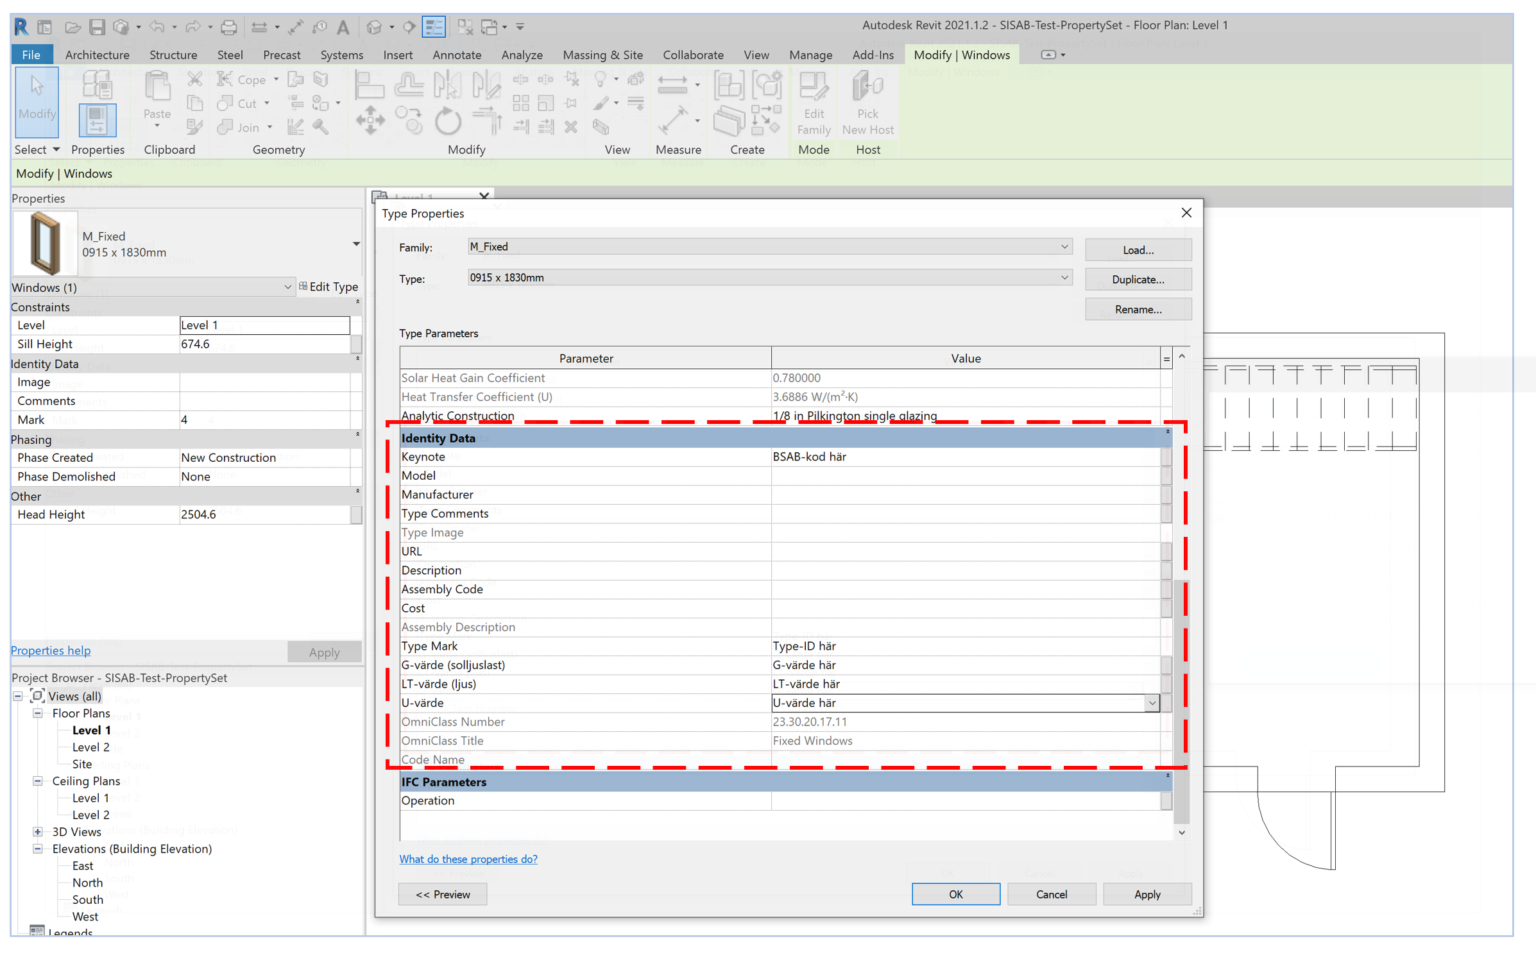The image size is (1536, 957).
Task: Switch to the Massing & Site ribbon tab
Action: (602, 55)
